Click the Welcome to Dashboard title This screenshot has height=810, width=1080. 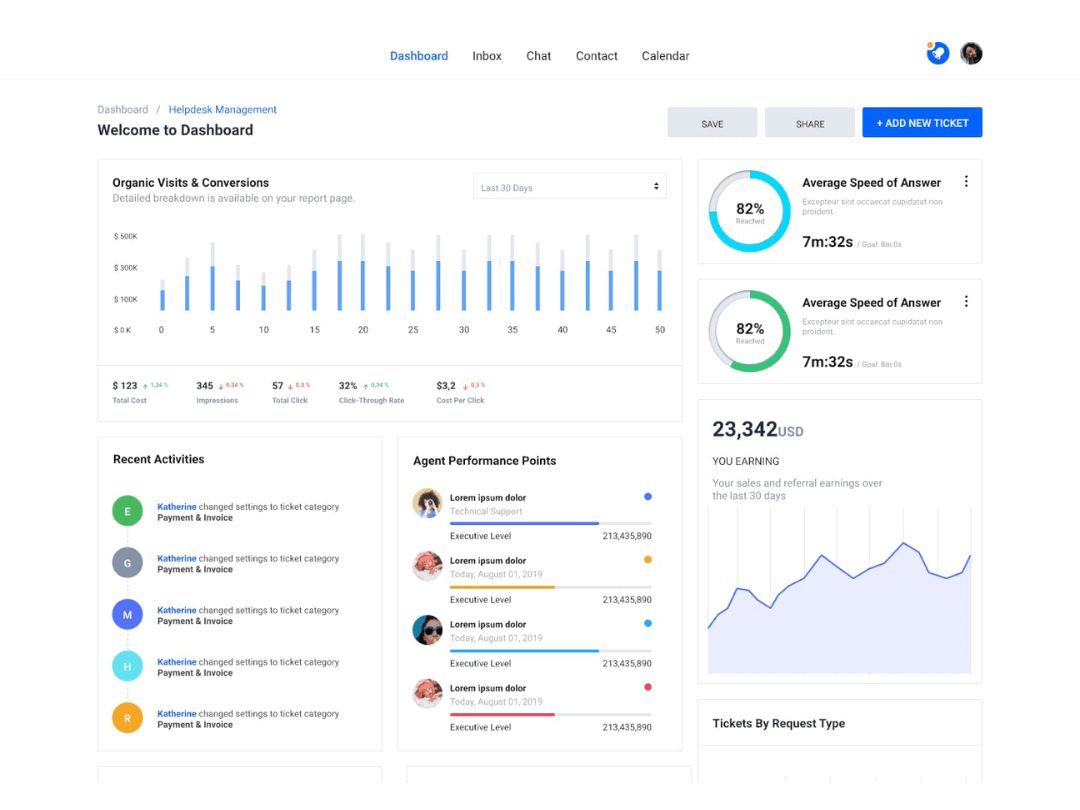pos(176,130)
